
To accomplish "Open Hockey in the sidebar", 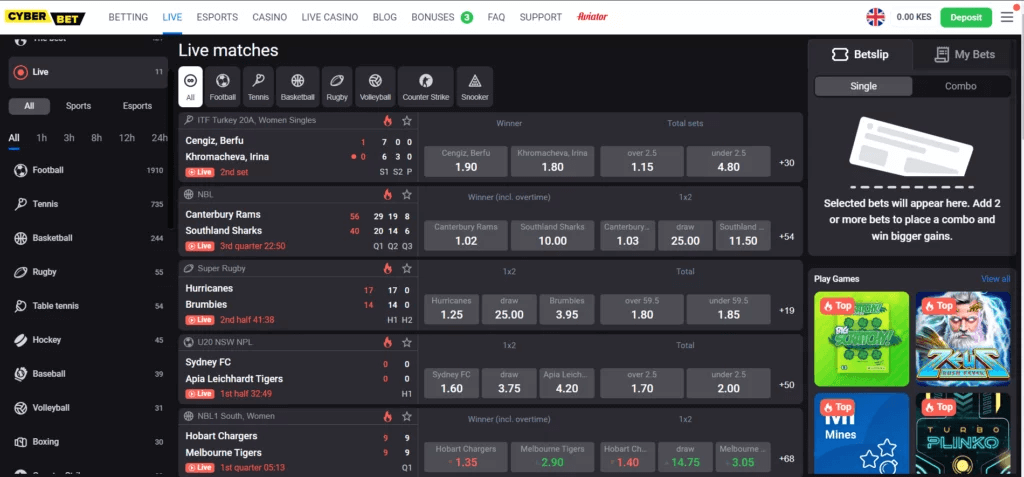I will (88, 340).
